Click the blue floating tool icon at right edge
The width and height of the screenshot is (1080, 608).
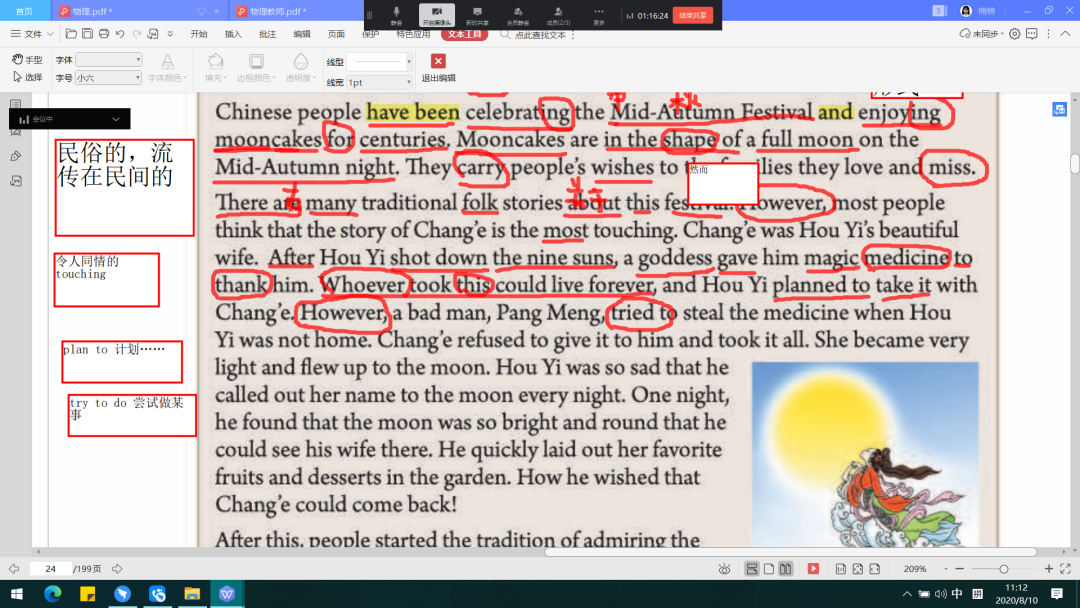pyautogui.click(x=1059, y=109)
